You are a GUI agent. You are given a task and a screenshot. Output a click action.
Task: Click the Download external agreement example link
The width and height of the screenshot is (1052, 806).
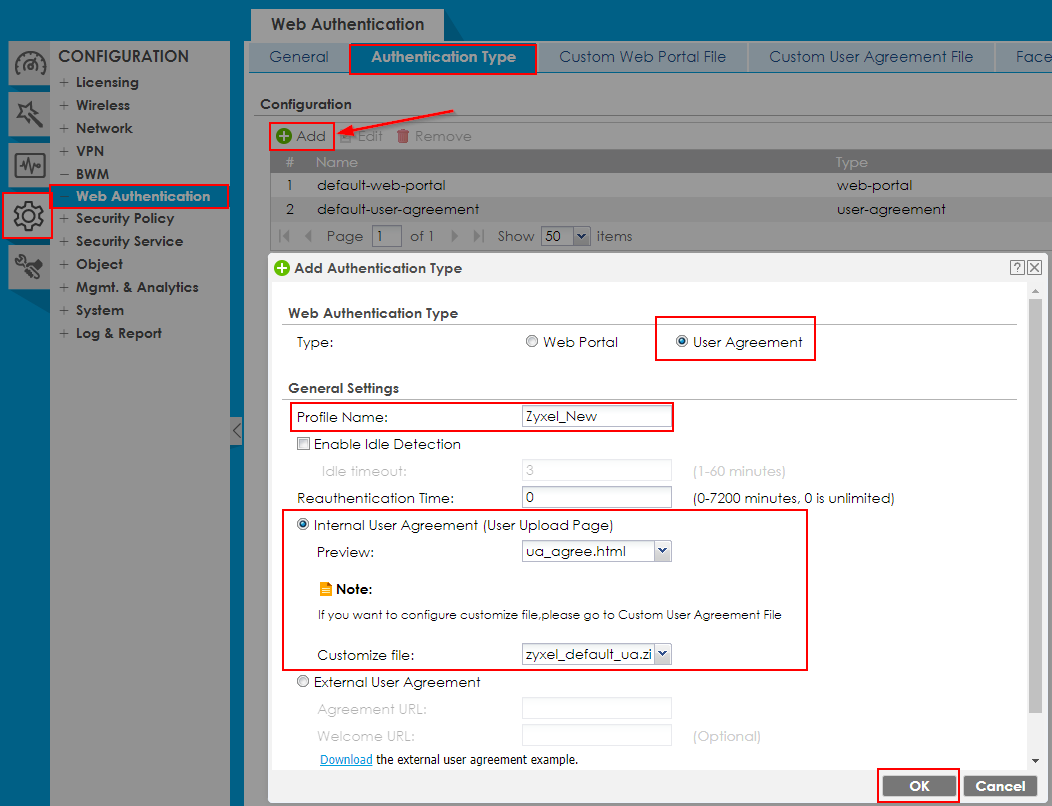[346, 760]
